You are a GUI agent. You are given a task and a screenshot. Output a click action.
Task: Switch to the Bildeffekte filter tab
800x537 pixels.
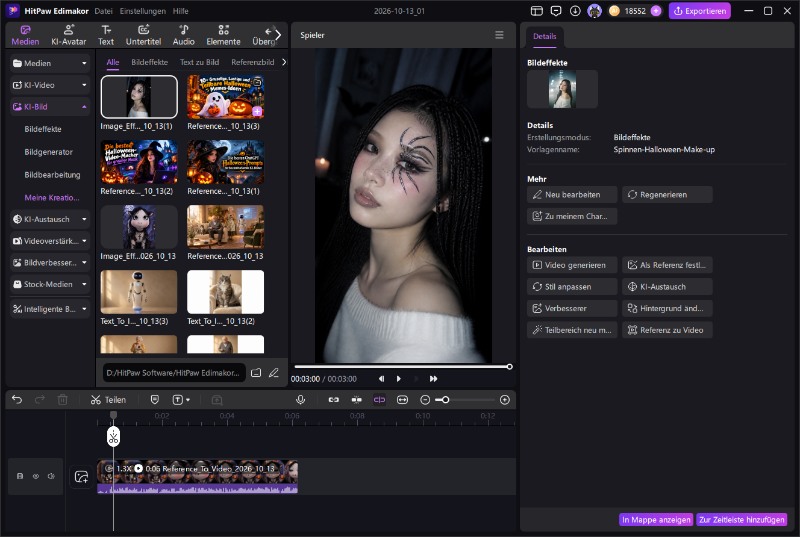pos(149,62)
